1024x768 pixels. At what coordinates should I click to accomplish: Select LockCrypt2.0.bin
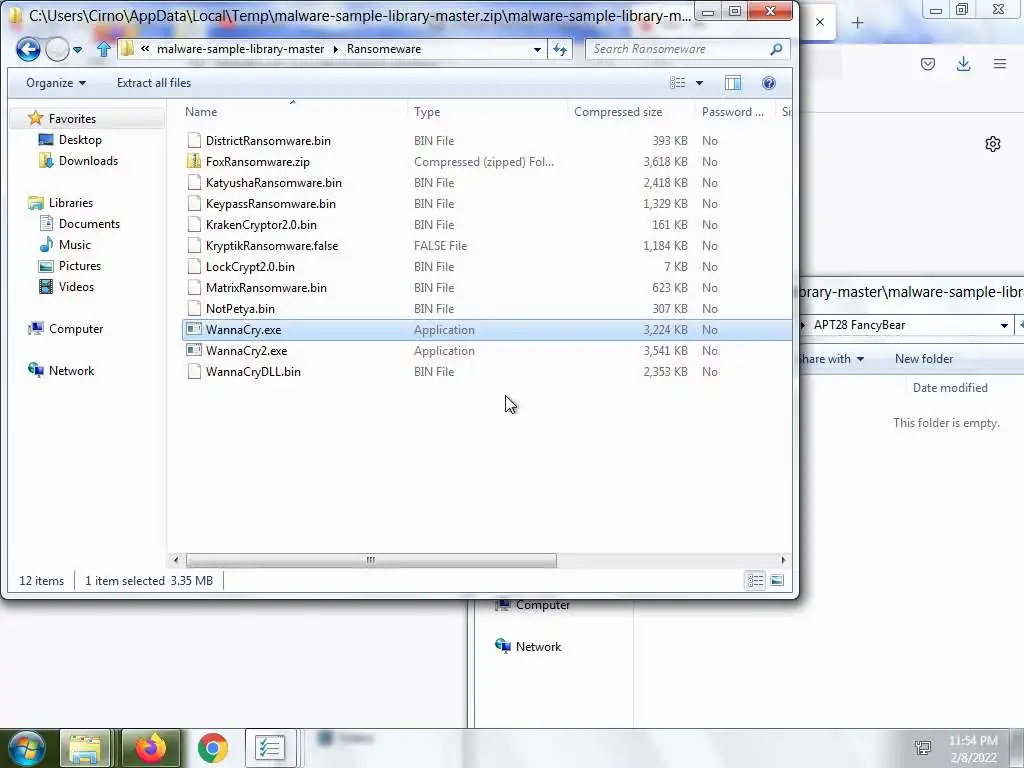click(249, 266)
